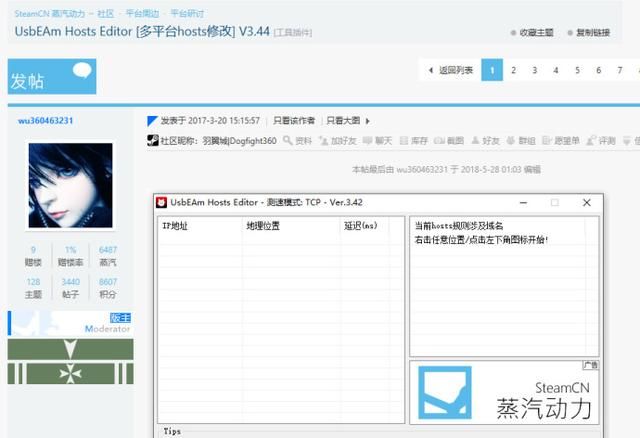Toggle 收藏主题 favorite thread
This screenshot has height=438, width=640.
coord(532,33)
